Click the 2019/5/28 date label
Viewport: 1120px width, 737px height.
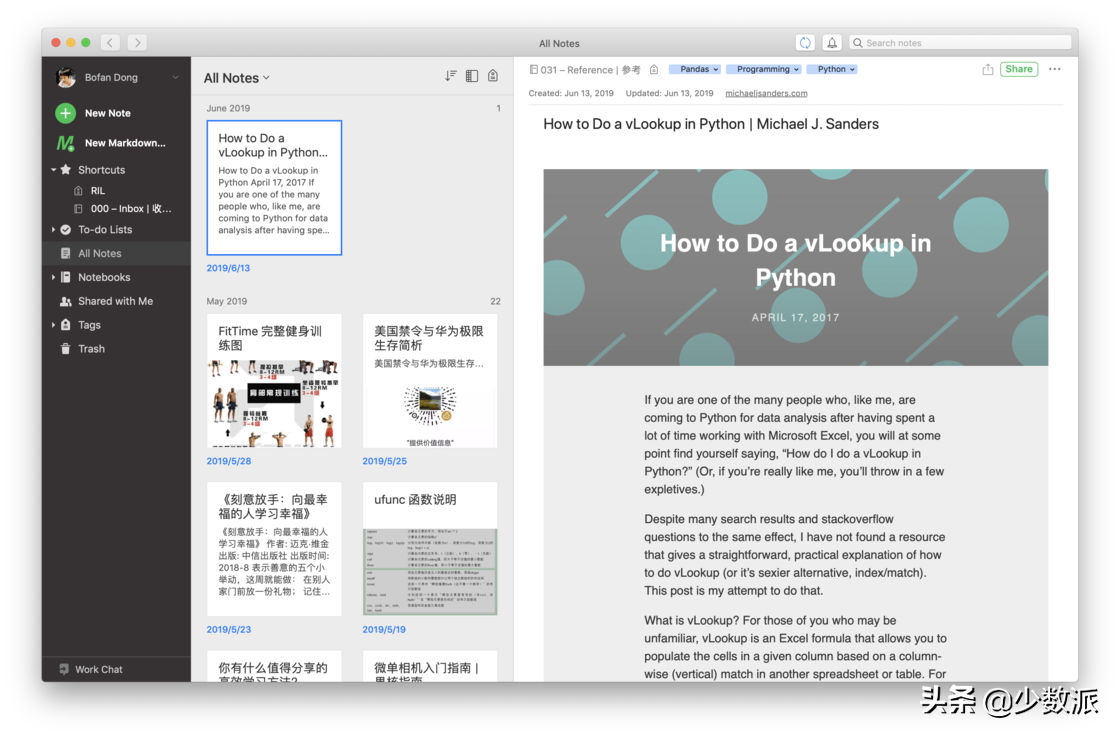pyautogui.click(x=229, y=461)
